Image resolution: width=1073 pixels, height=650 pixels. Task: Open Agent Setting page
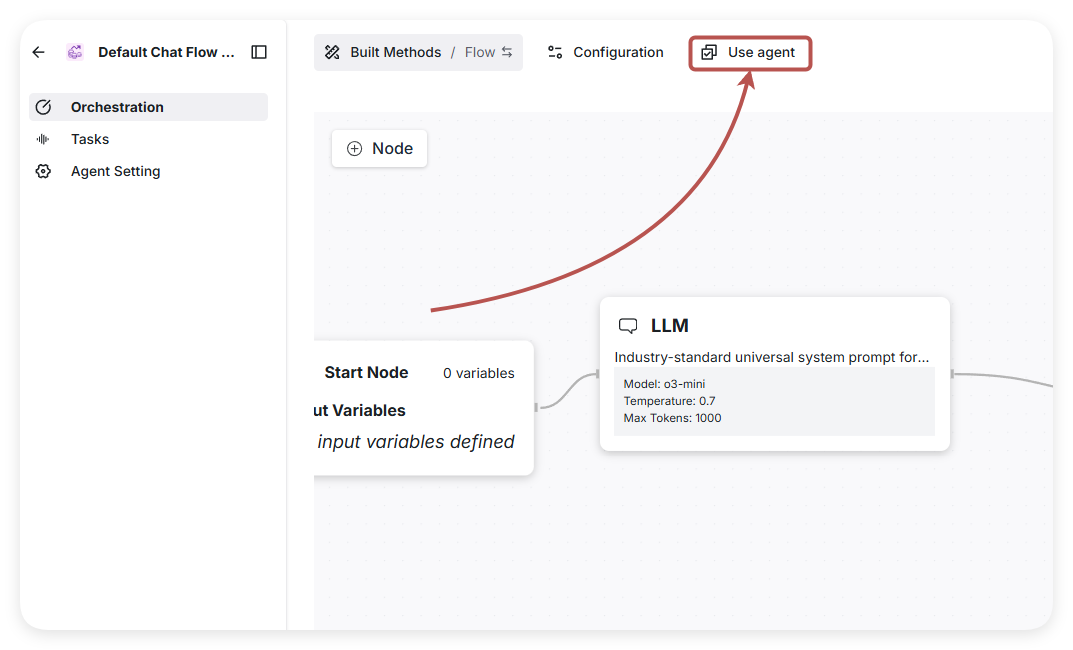115,171
